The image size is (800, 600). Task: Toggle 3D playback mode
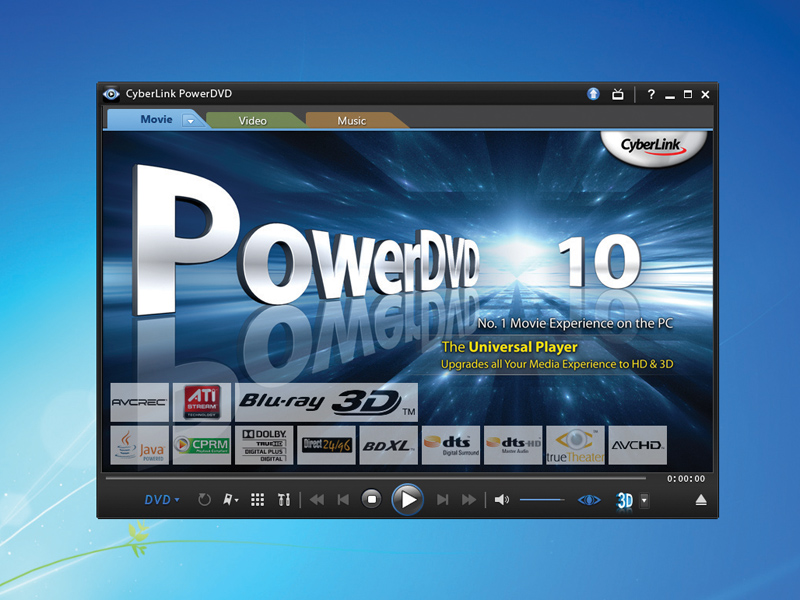pyautogui.click(x=625, y=500)
